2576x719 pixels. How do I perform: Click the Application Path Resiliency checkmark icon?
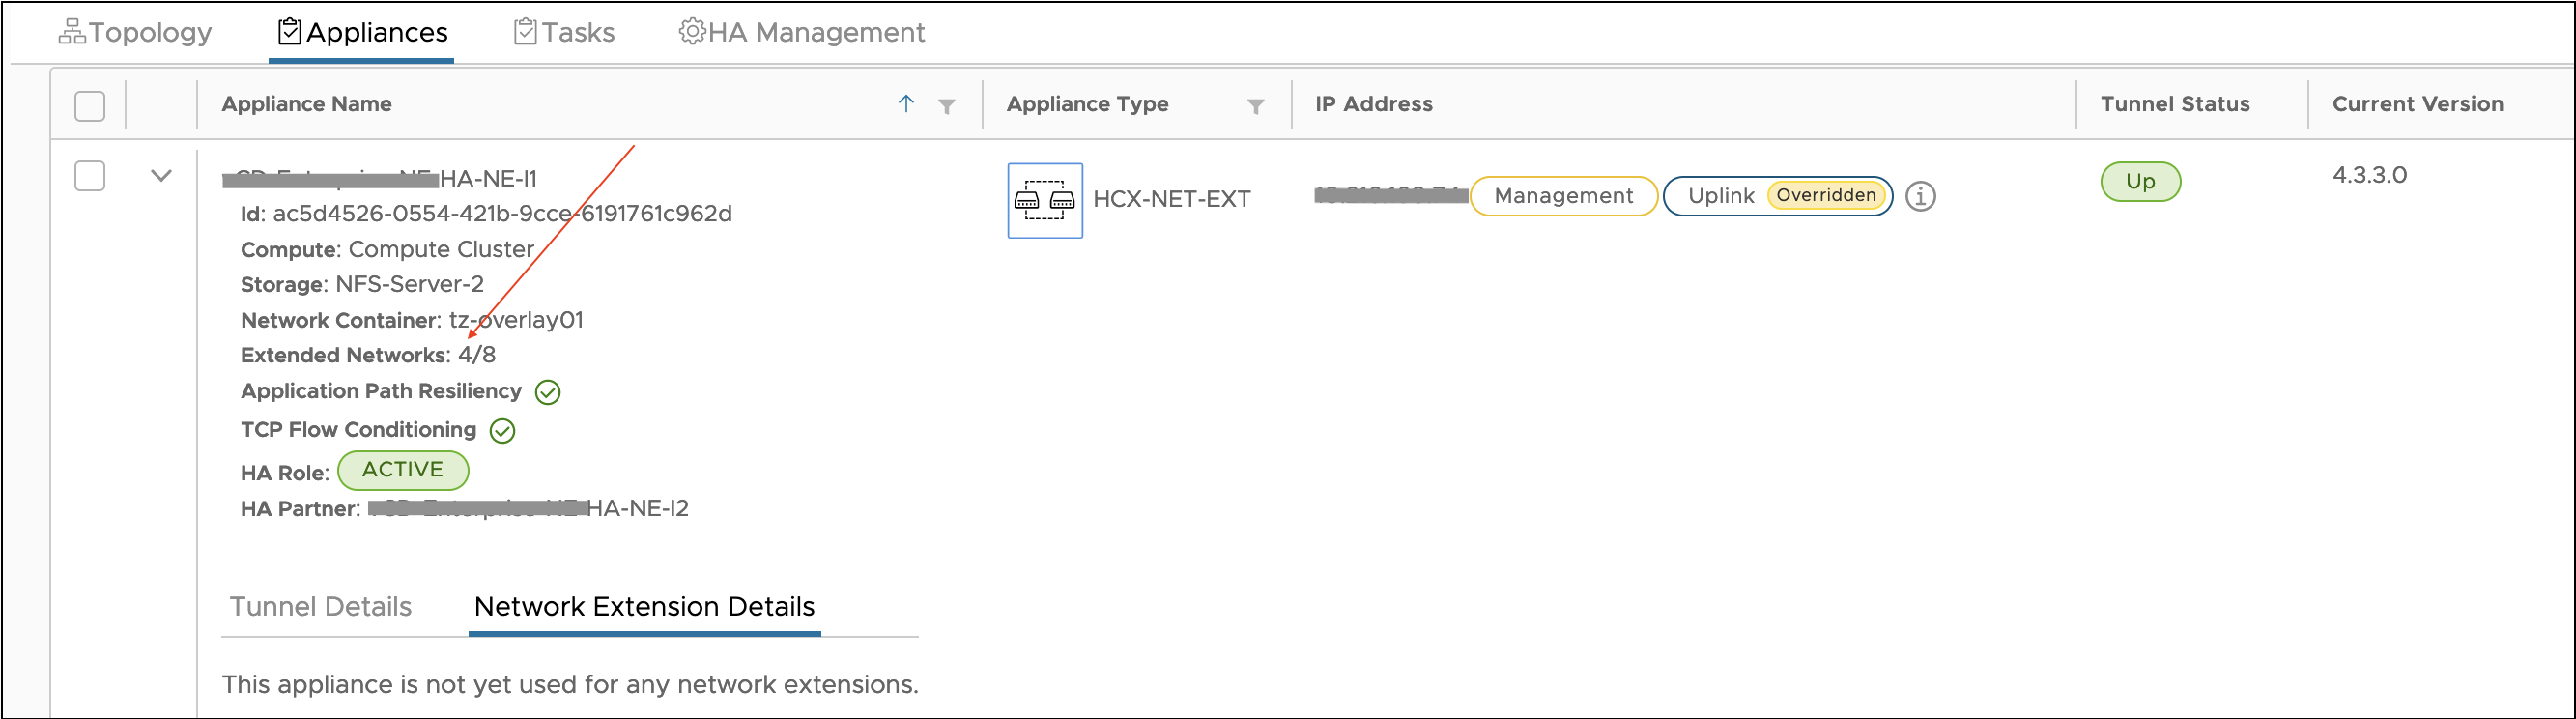548,392
